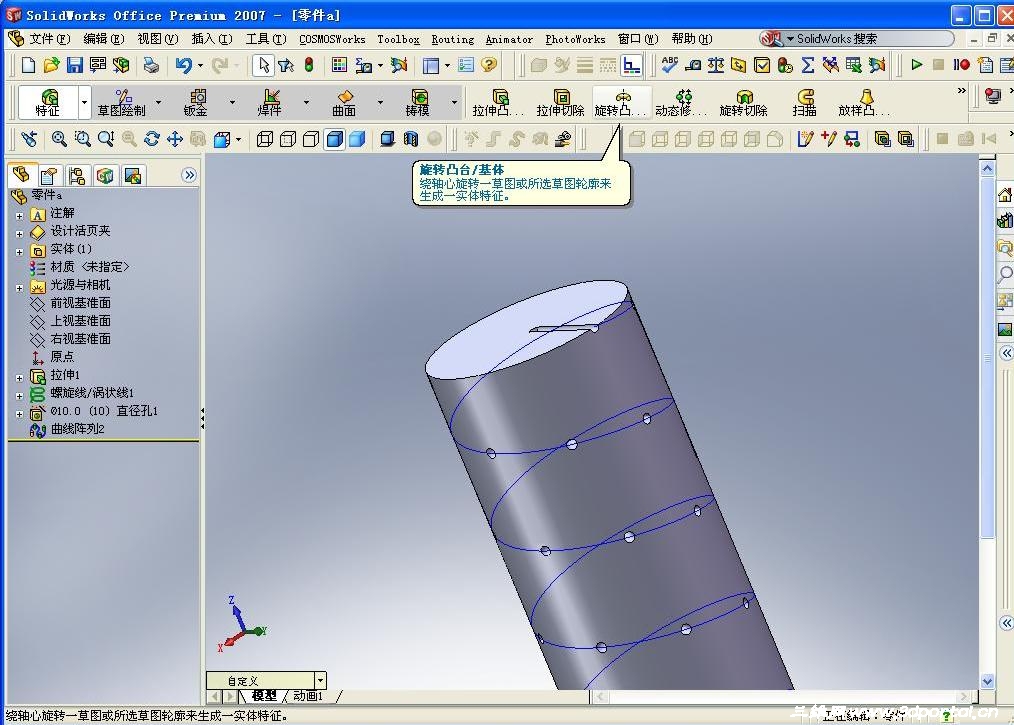Open the 焊件 dropdown arrow

tap(306, 102)
